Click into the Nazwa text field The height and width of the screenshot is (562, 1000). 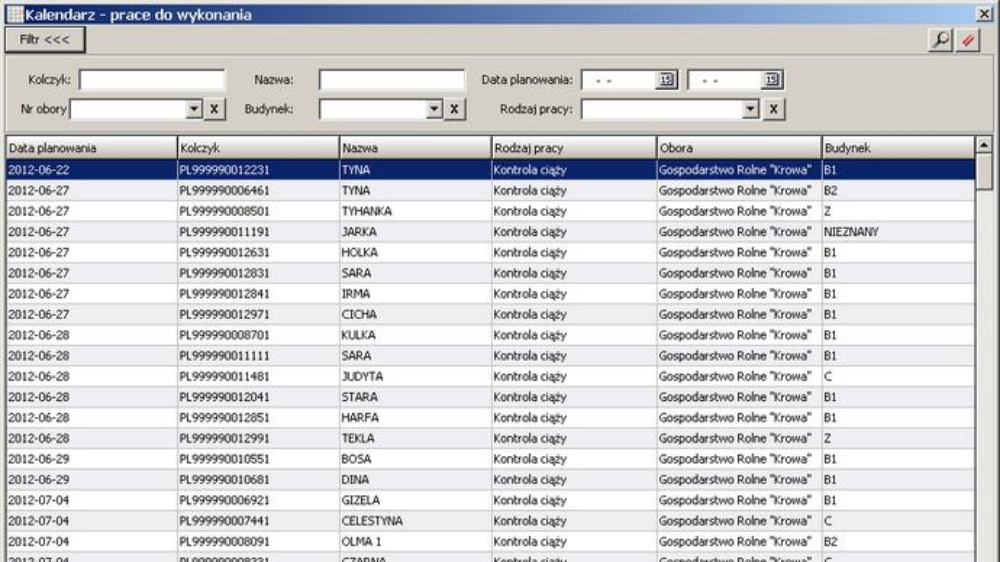coord(392,80)
